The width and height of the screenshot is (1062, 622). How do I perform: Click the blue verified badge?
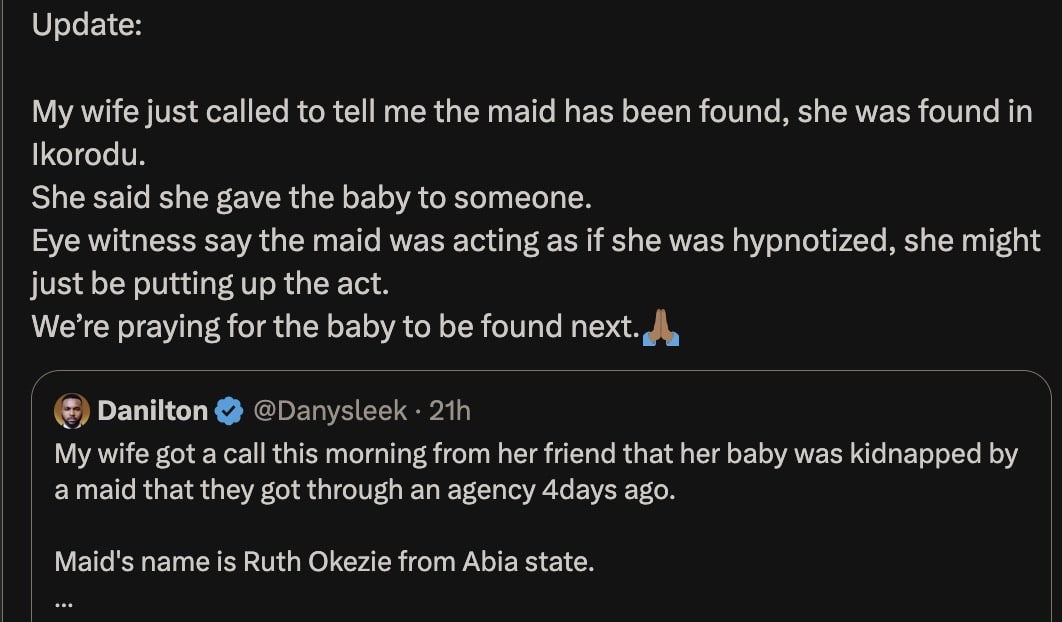click(x=229, y=410)
